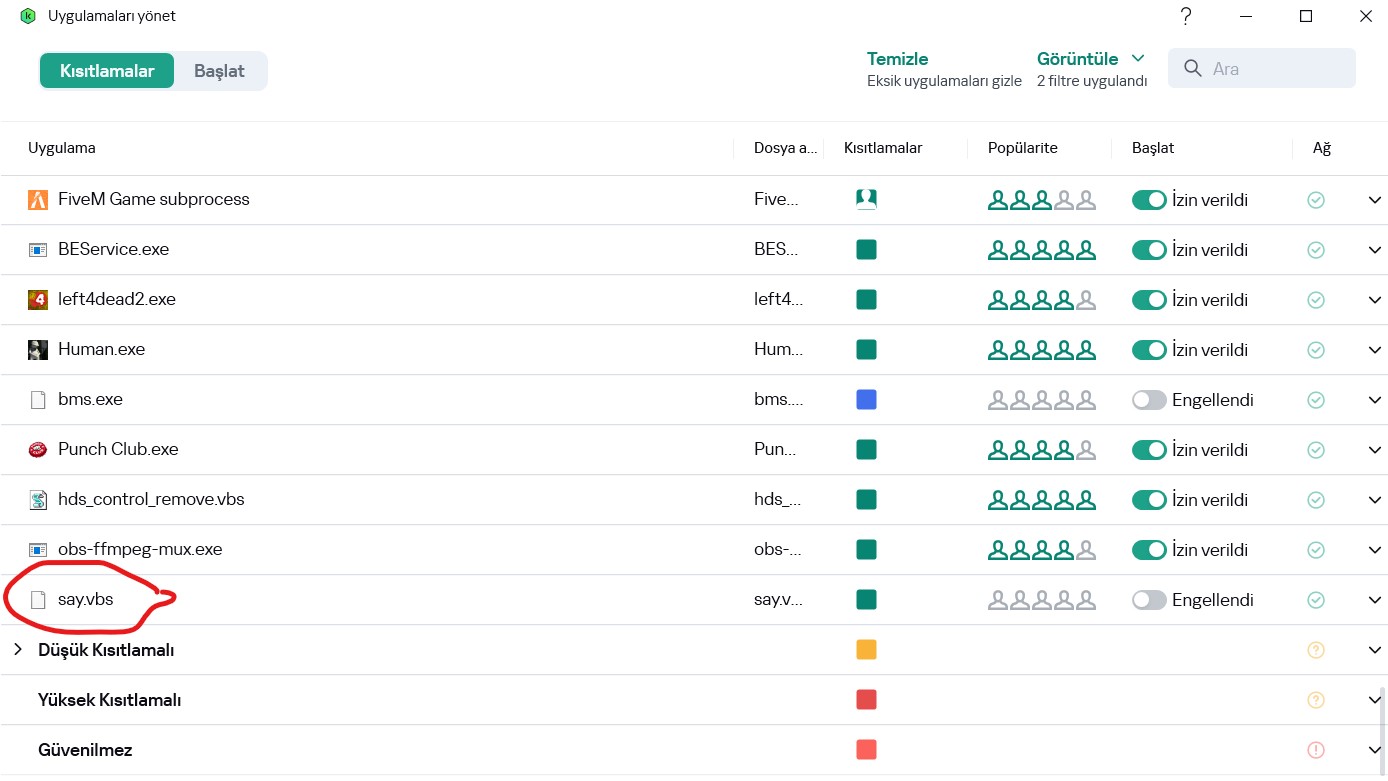
Task: Click the Ara search field
Action: click(x=1274, y=69)
